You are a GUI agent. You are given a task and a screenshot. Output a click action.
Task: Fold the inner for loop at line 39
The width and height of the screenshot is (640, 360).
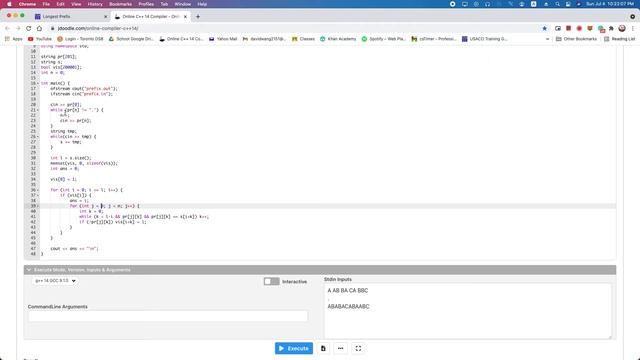(38, 206)
